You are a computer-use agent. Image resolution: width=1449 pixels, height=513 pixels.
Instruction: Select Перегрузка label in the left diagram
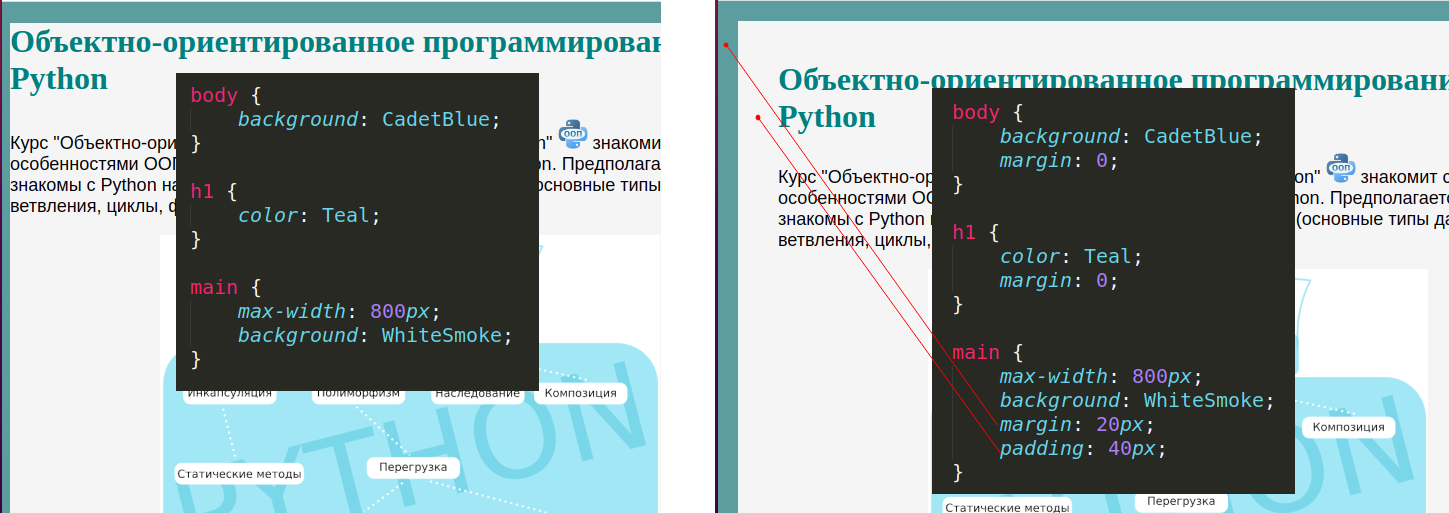coord(413,467)
